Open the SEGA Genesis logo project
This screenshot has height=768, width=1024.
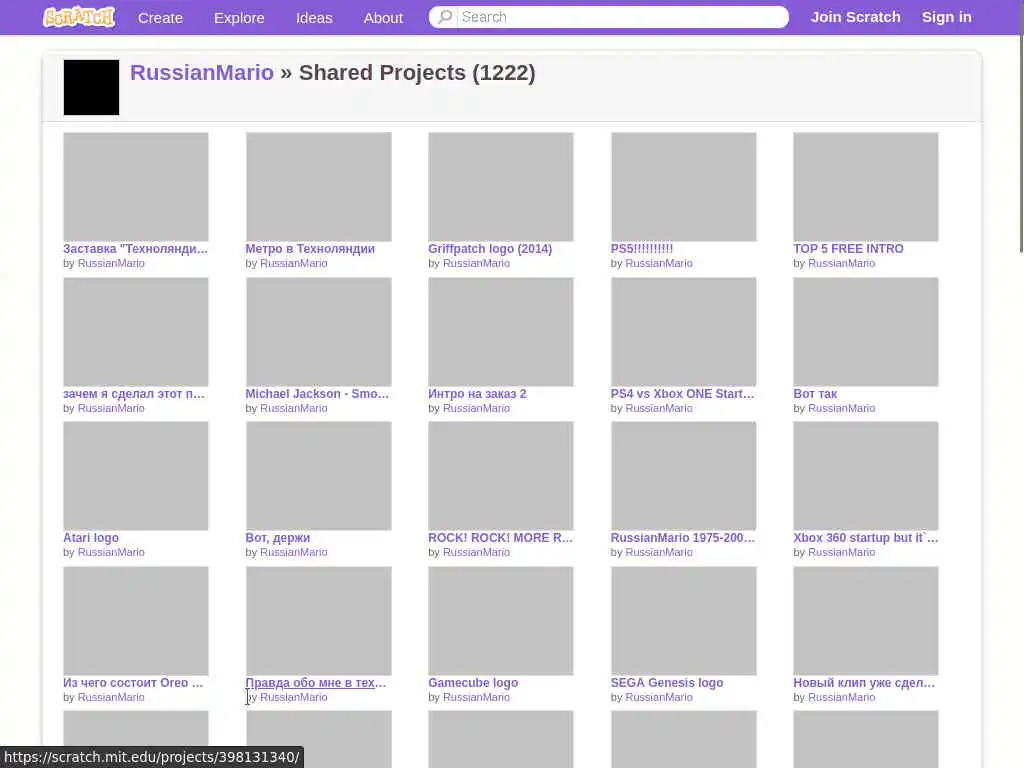point(667,682)
